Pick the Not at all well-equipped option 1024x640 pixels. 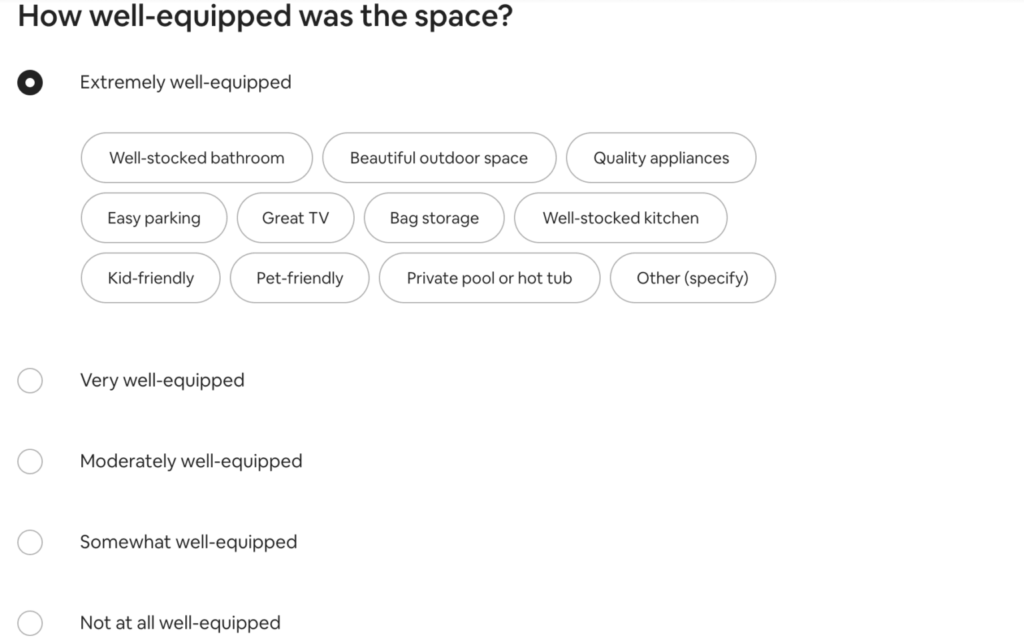pyautogui.click(x=30, y=622)
